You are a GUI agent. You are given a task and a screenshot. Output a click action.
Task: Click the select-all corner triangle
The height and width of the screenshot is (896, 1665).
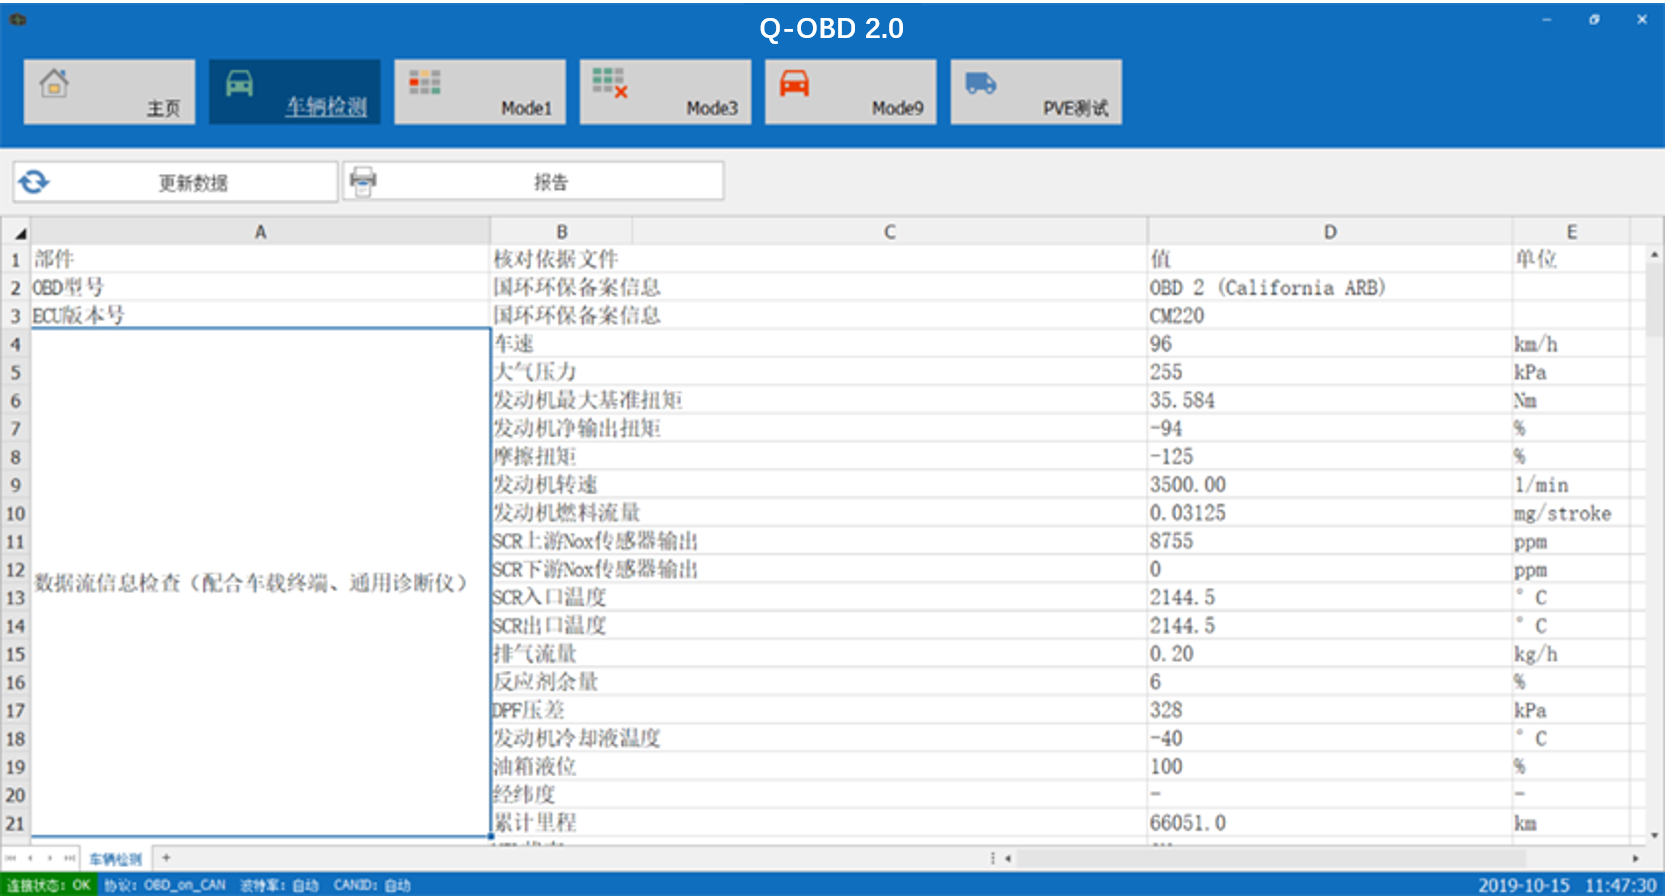[20, 233]
